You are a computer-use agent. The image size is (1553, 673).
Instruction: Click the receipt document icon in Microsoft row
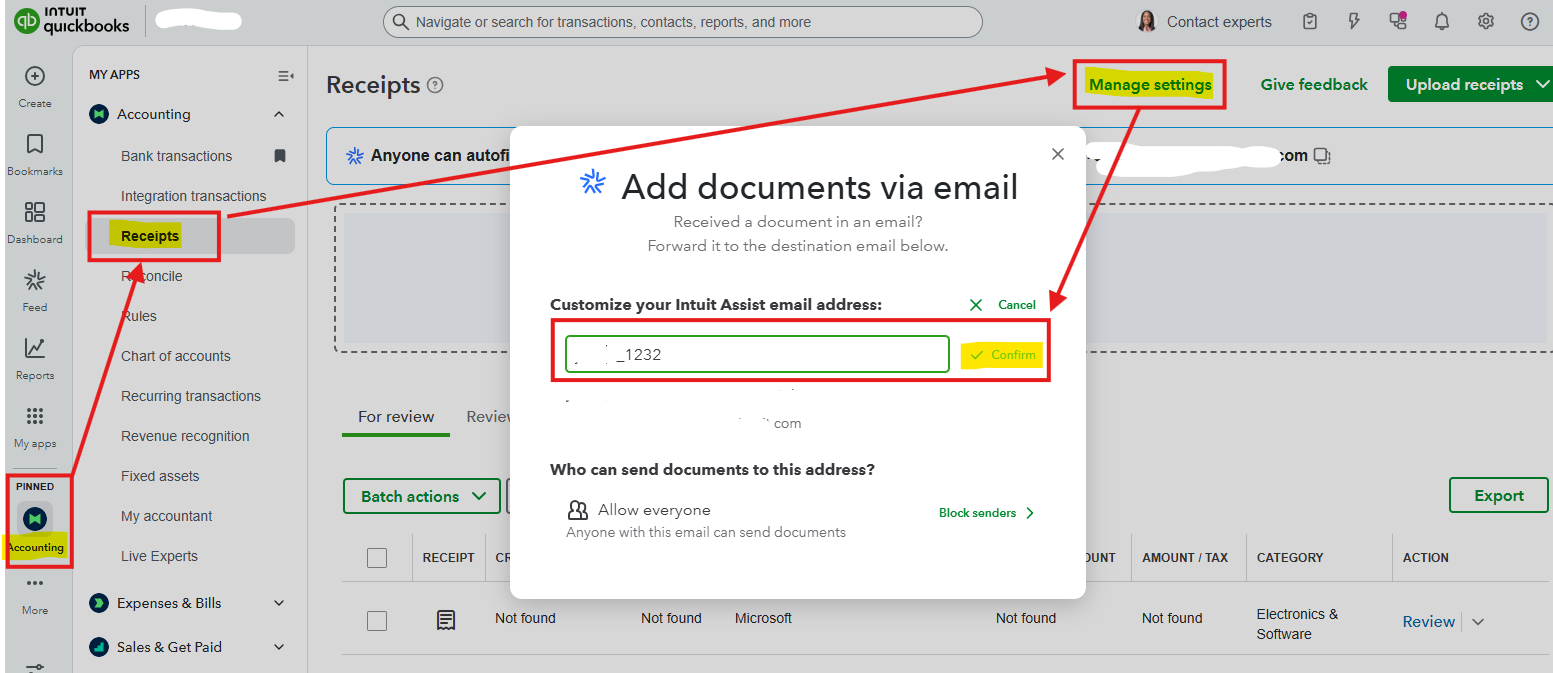point(446,620)
